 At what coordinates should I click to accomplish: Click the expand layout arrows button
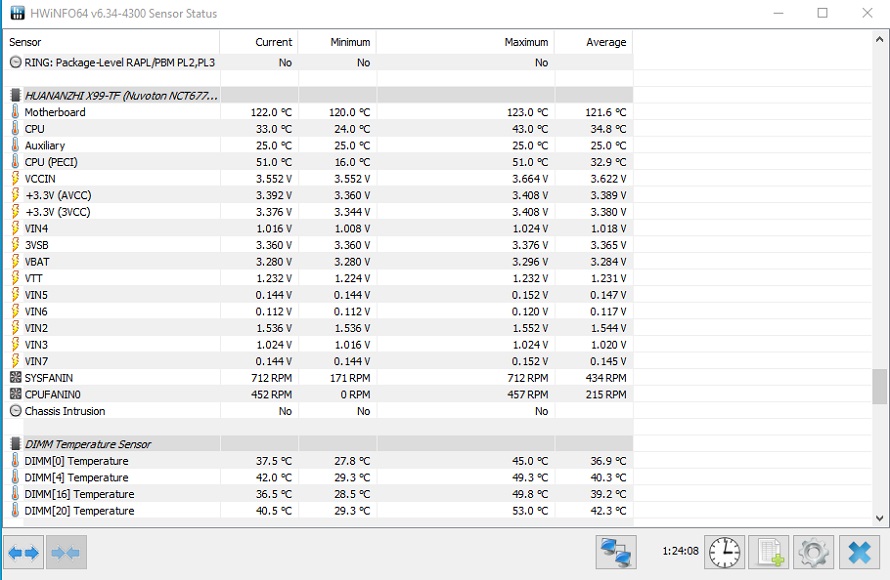coord(23,552)
